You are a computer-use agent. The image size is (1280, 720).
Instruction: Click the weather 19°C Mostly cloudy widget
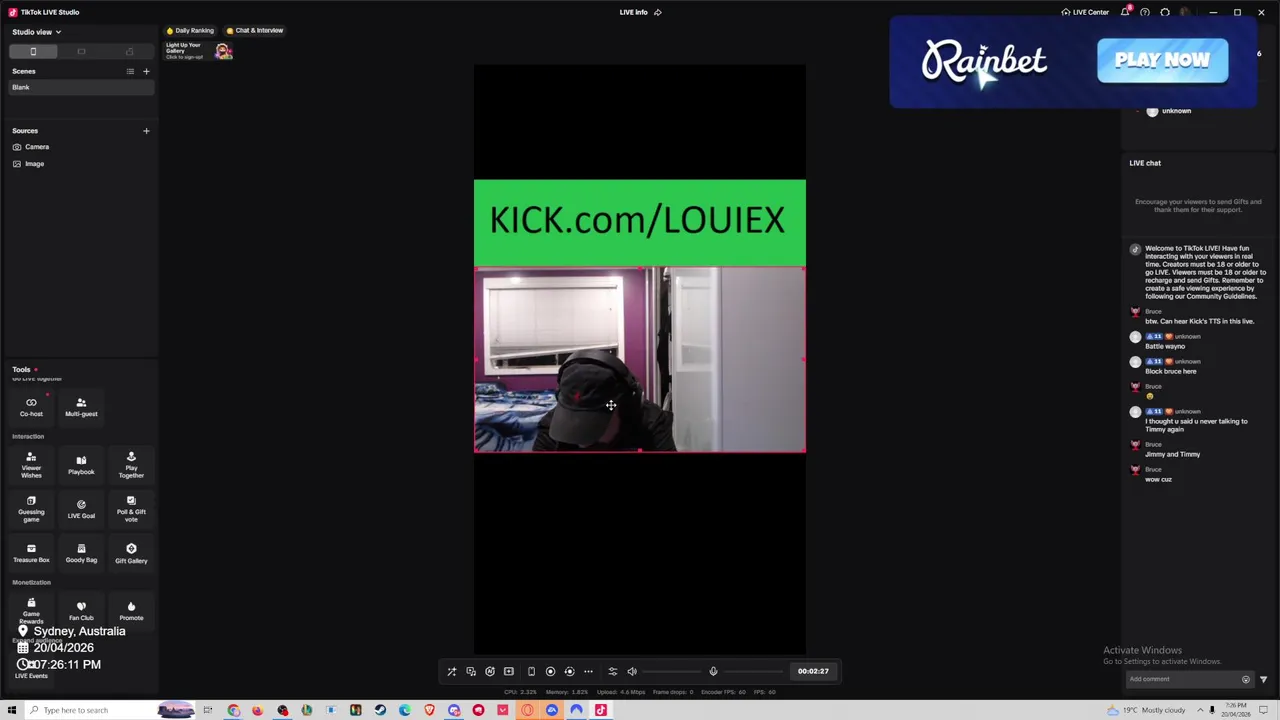(1146, 710)
